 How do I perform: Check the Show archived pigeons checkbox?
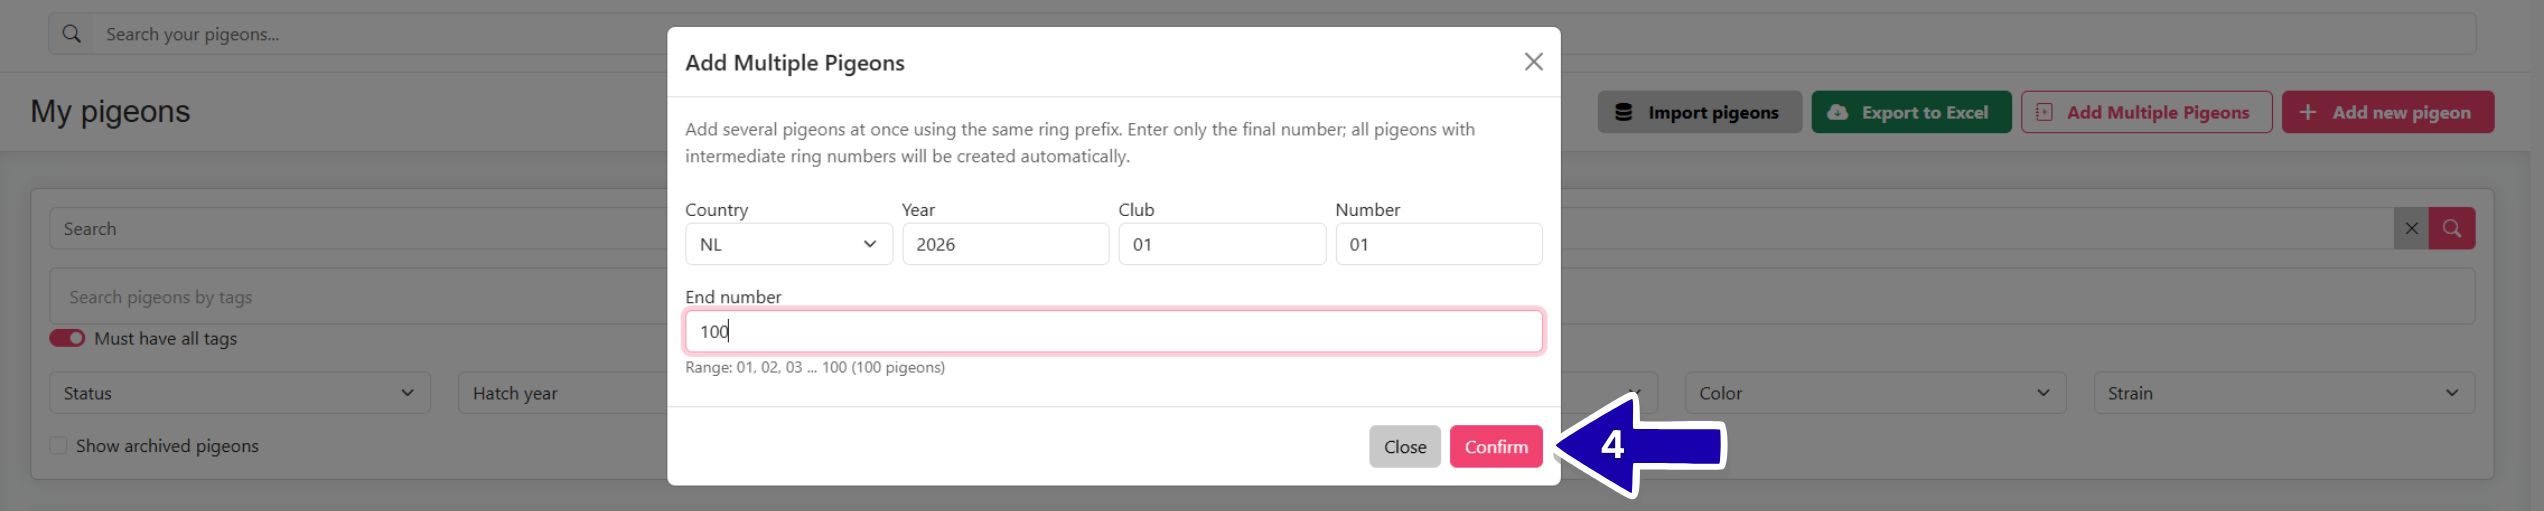click(59, 446)
